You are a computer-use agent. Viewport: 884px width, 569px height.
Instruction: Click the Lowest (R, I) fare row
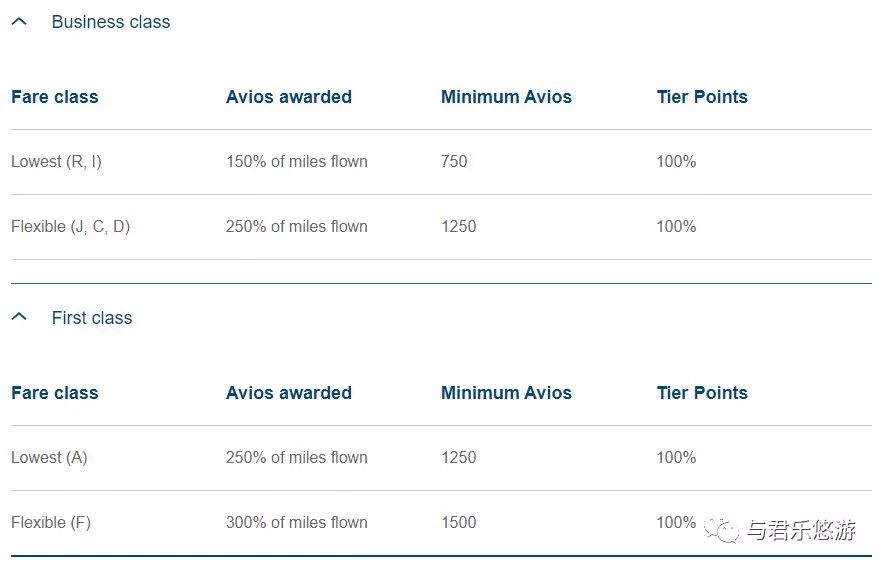click(x=441, y=162)
